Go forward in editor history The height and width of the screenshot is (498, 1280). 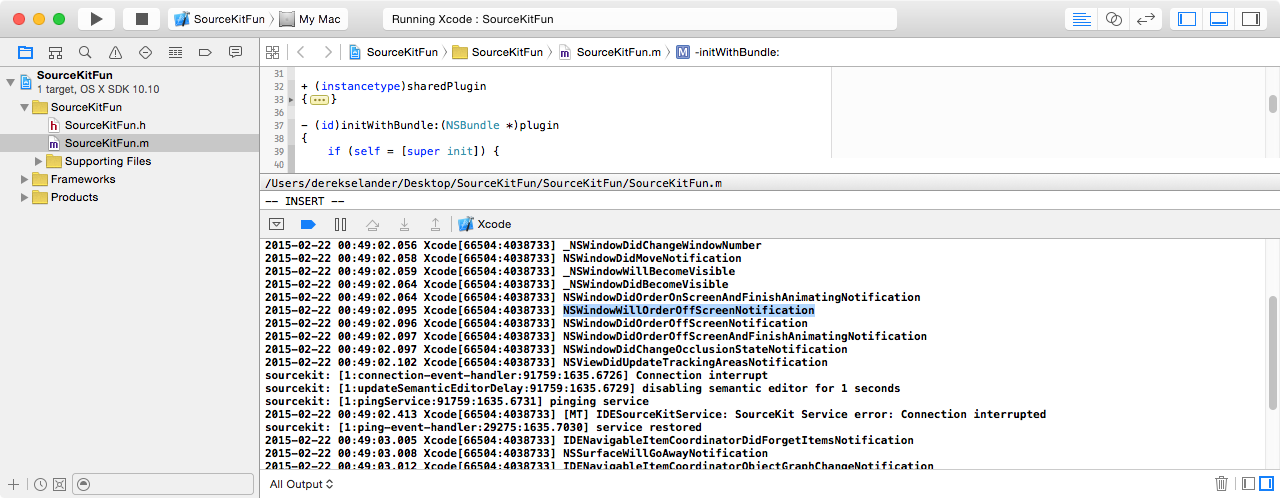(x=328, y=52)
